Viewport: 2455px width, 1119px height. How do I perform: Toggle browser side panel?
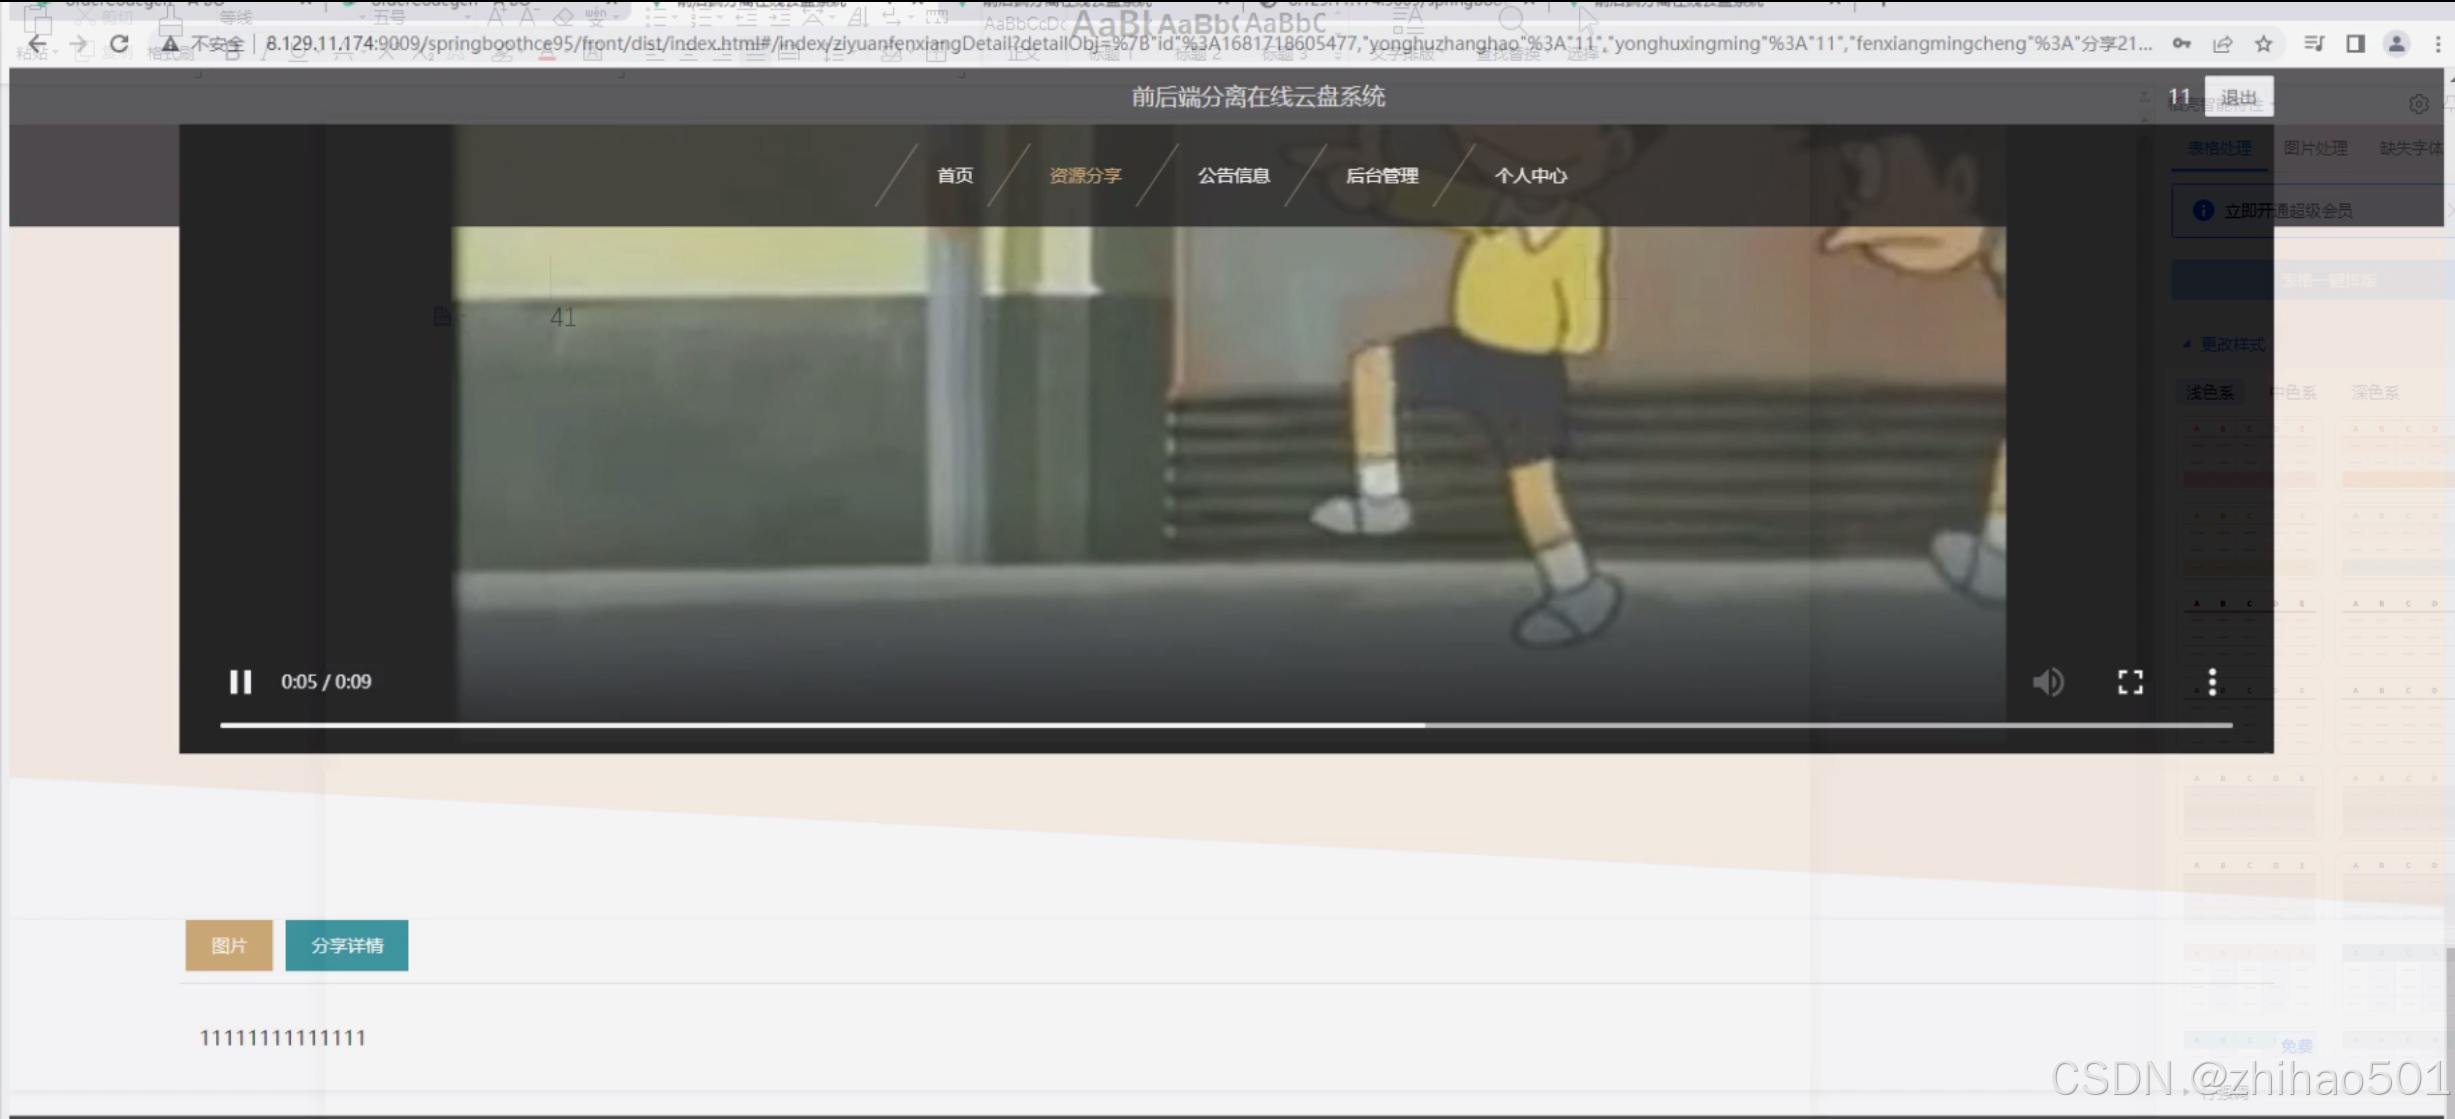[2355, 44]
